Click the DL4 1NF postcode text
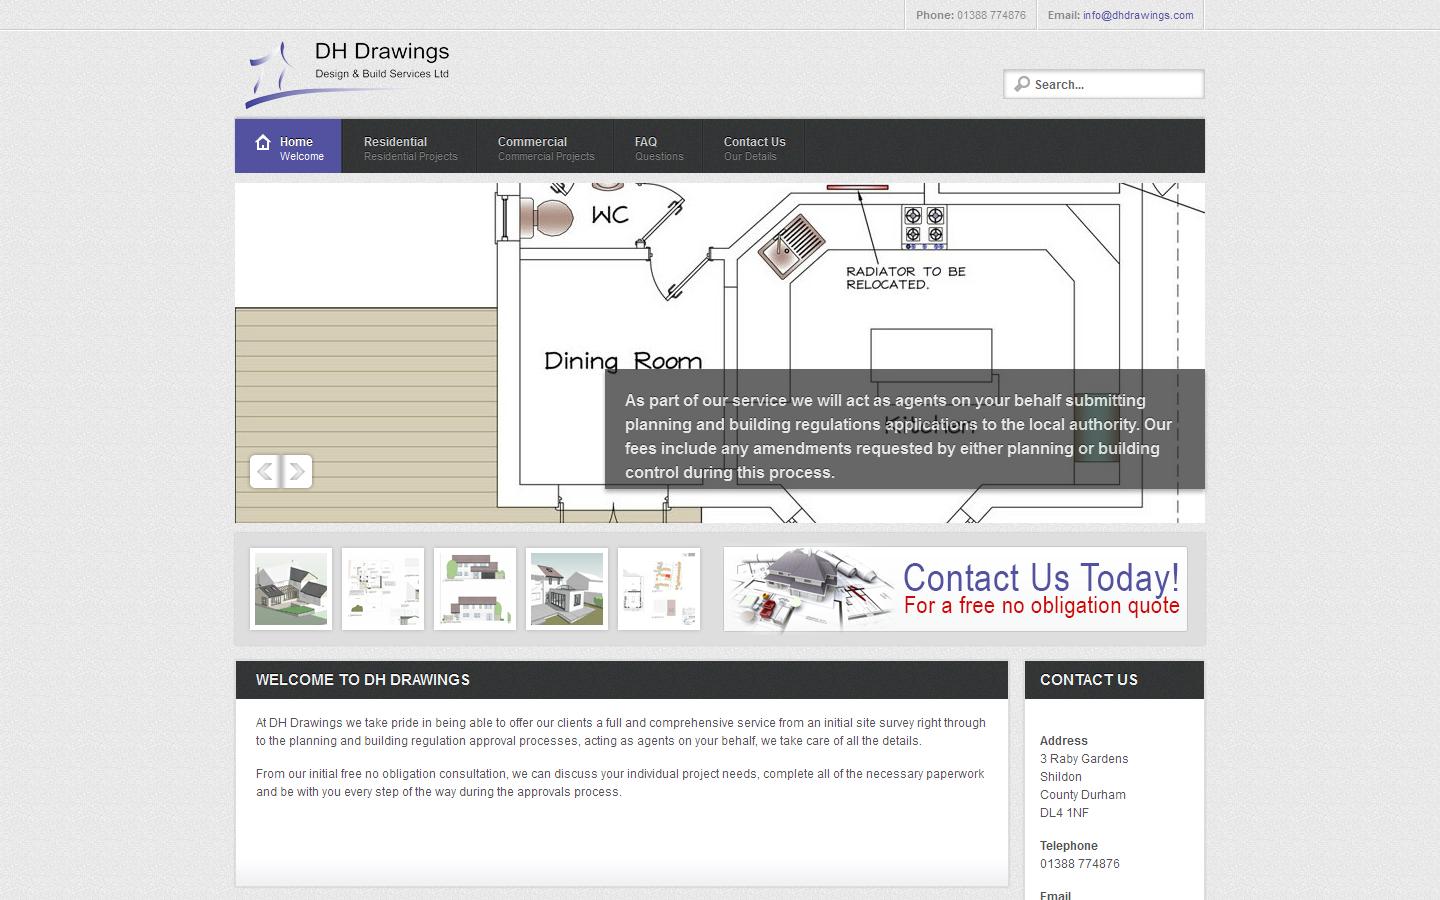Image resolution: width=1440 pixels, height=900 pixels. [x=1065, y=813]
